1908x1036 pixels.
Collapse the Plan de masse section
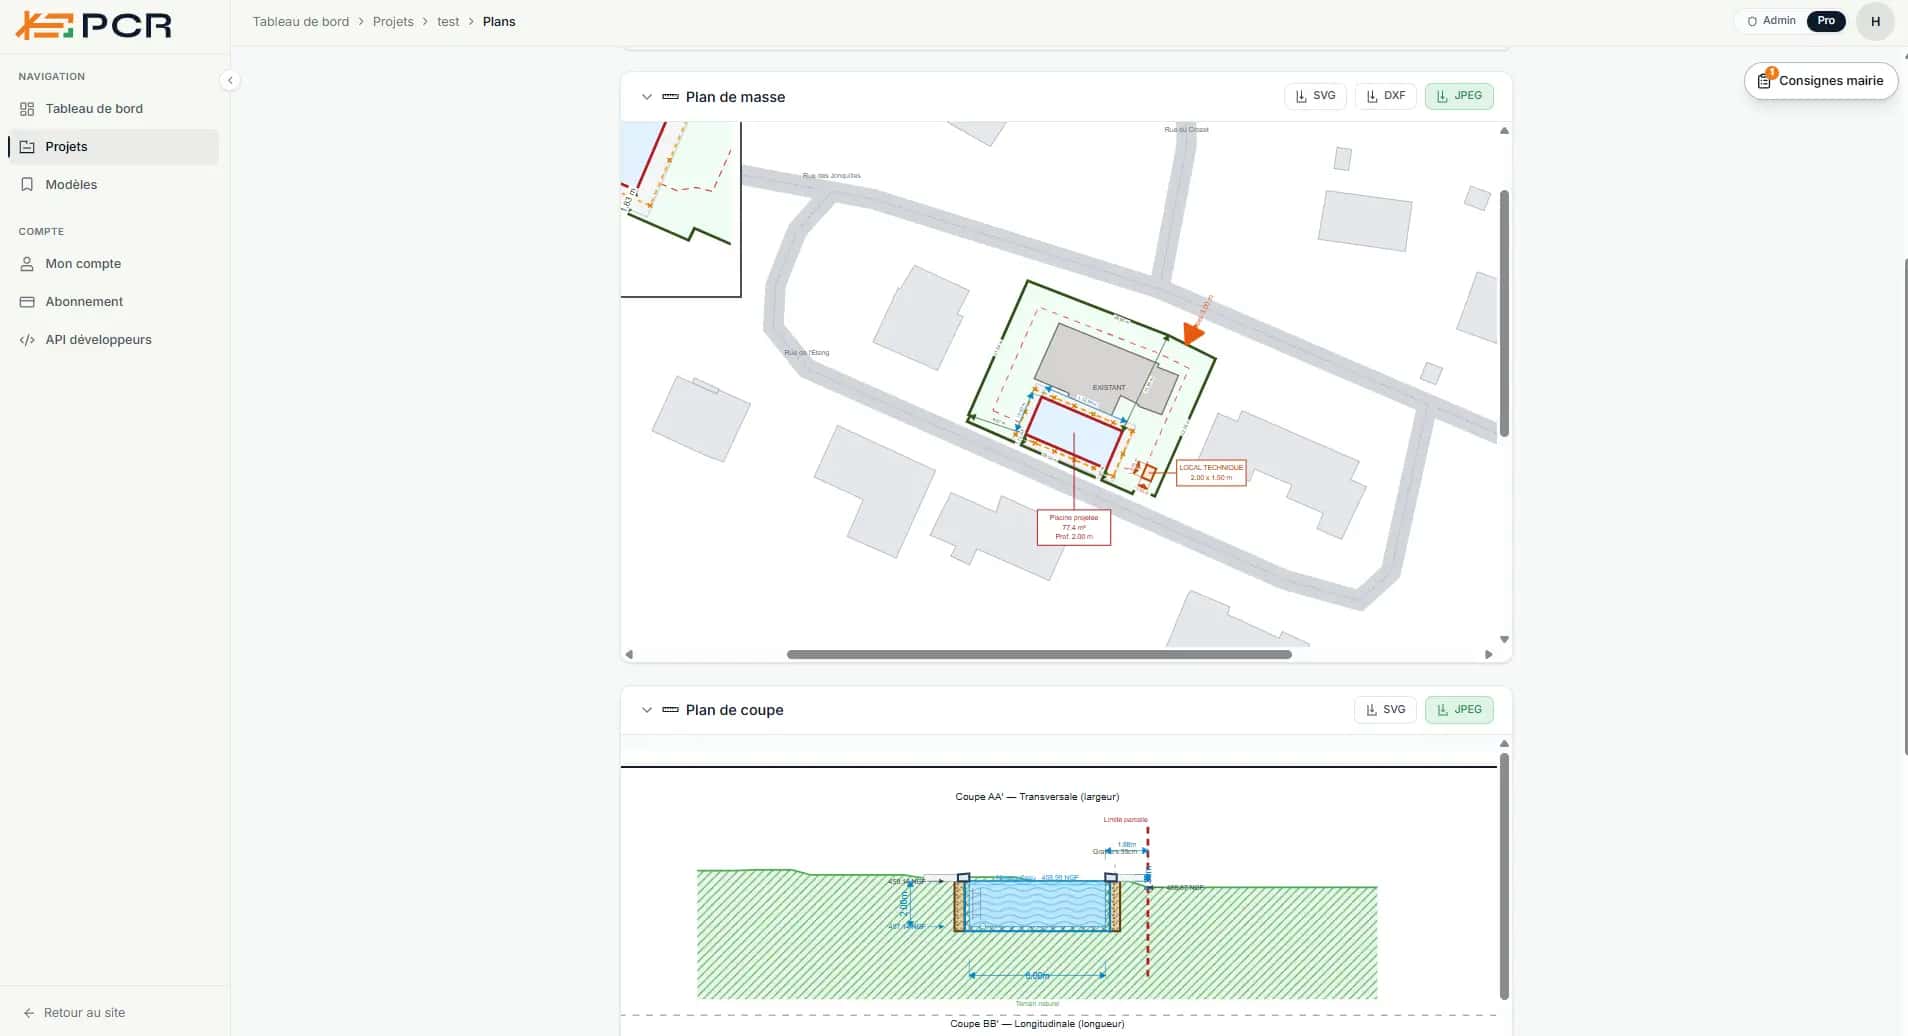point(647,97)
